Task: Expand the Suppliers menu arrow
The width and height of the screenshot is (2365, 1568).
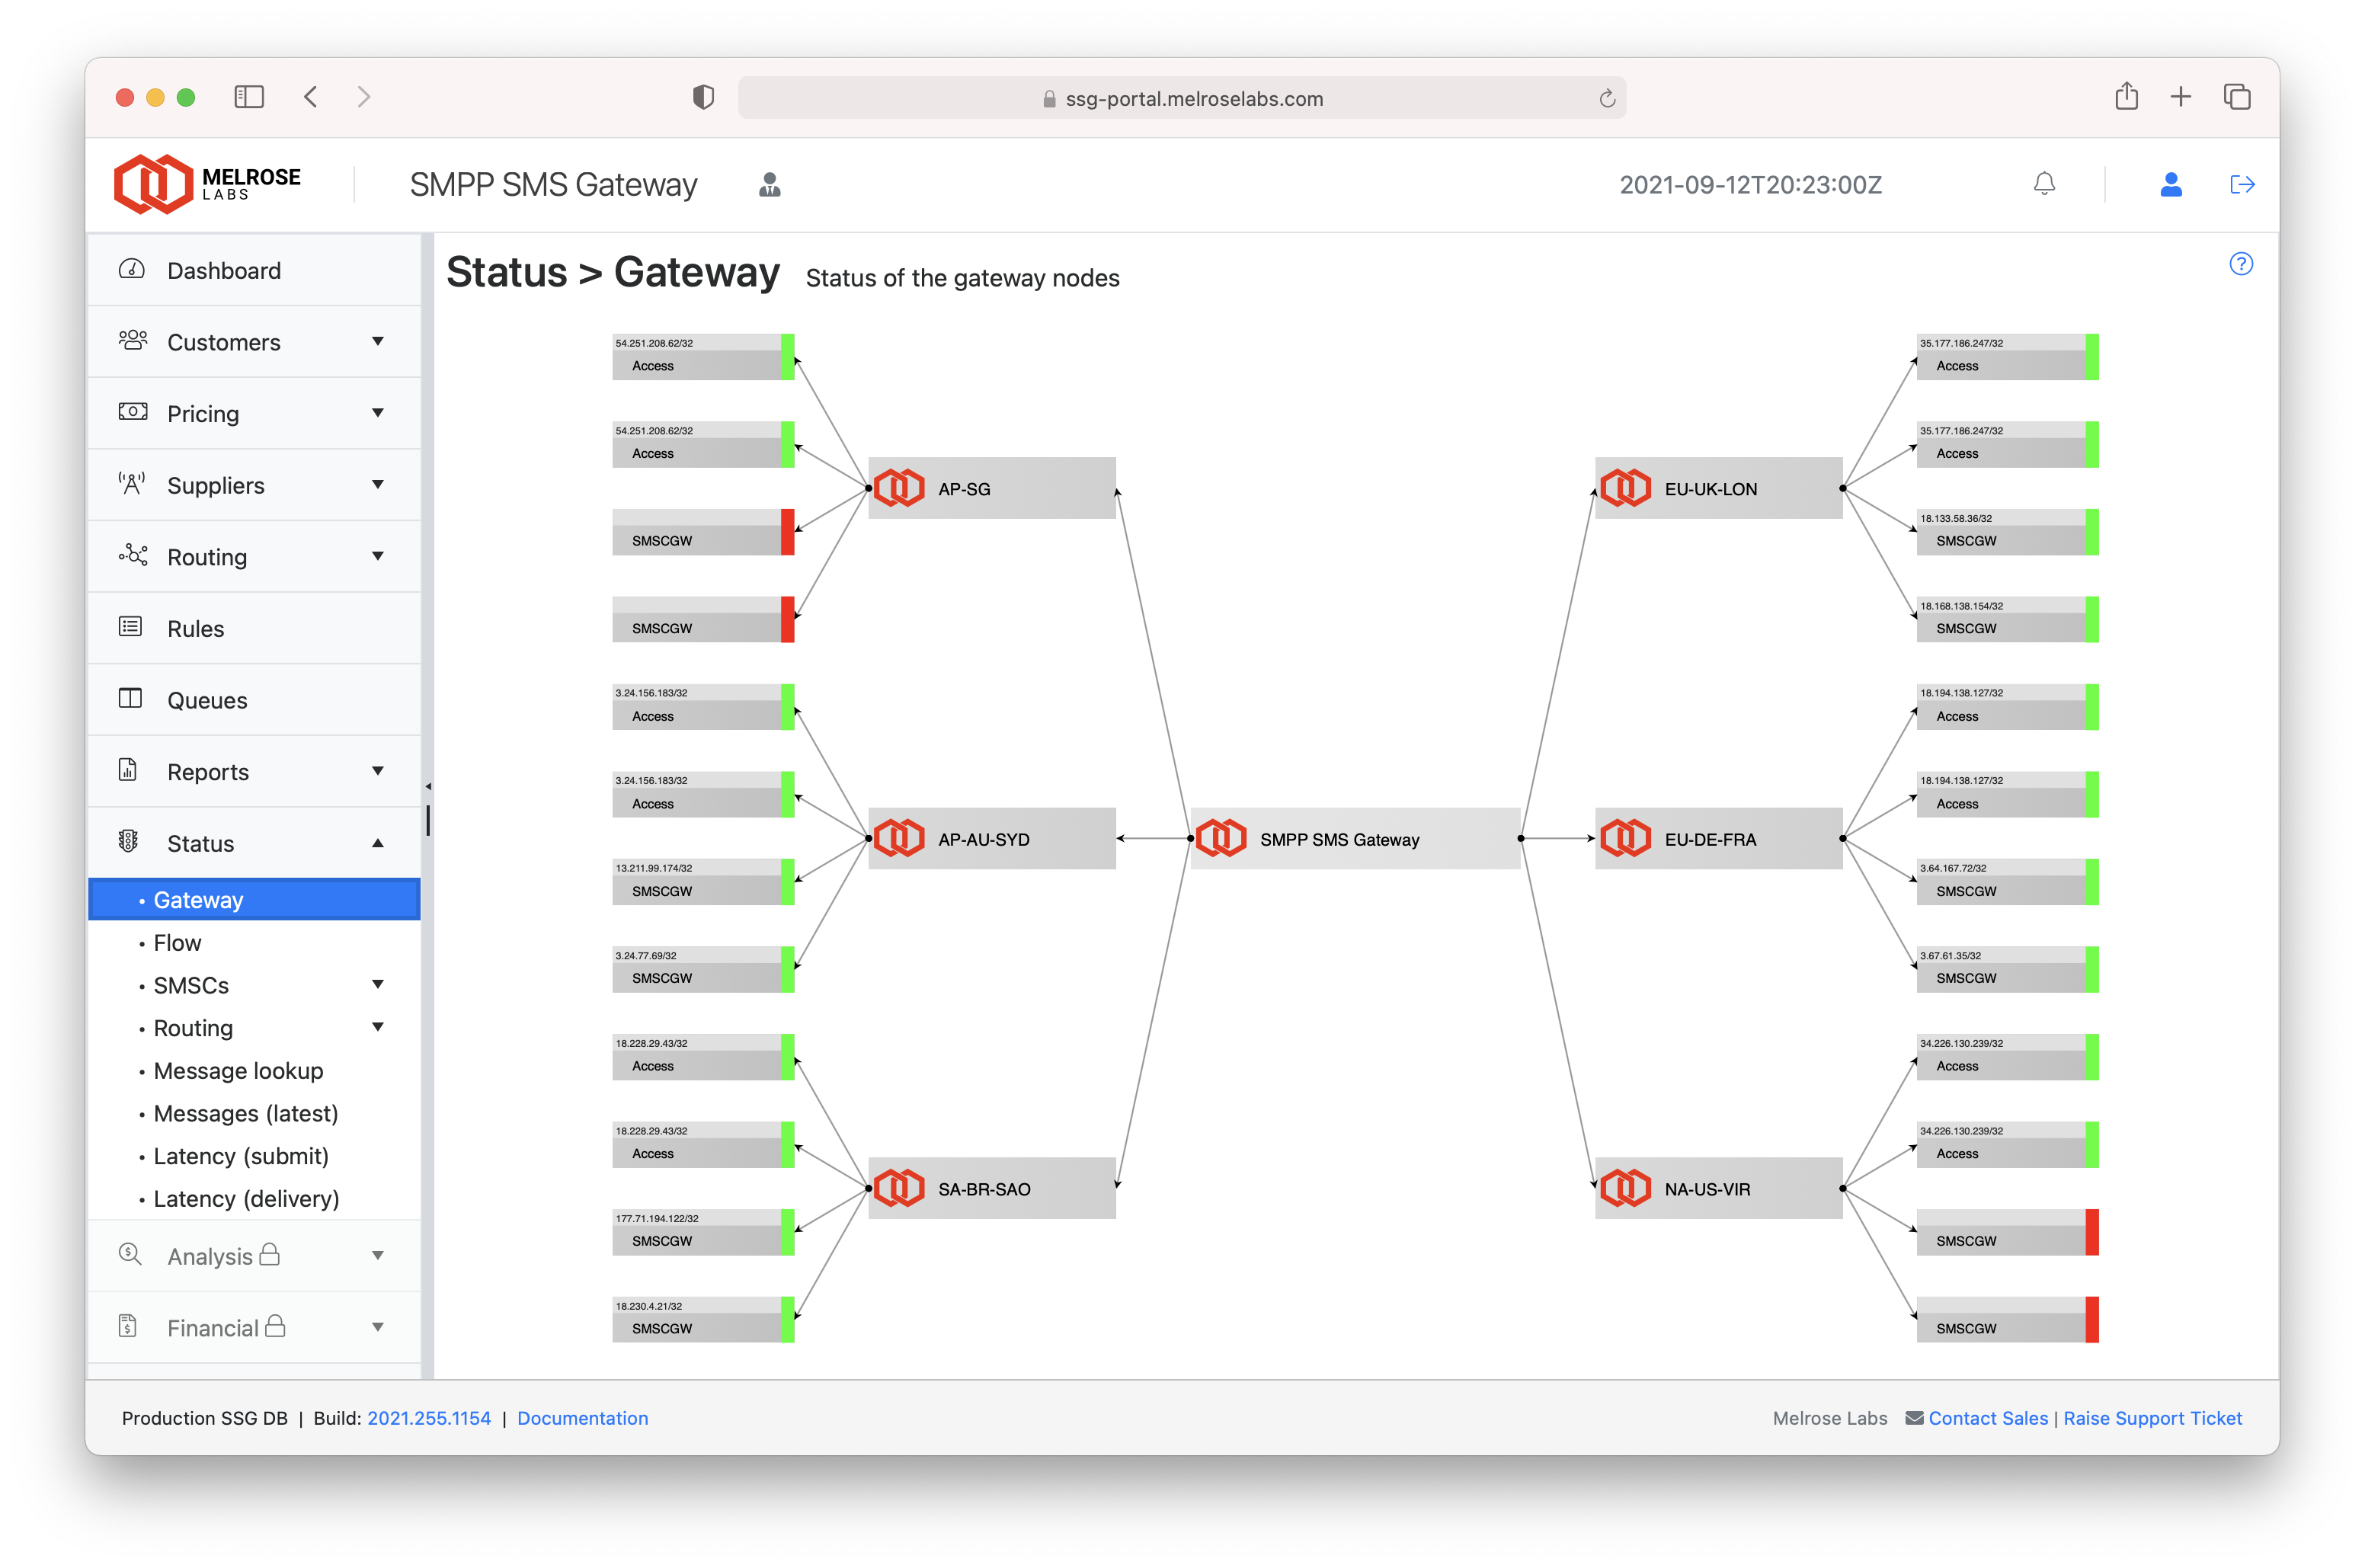Action: pyautogui.click(x=377, y=485)
